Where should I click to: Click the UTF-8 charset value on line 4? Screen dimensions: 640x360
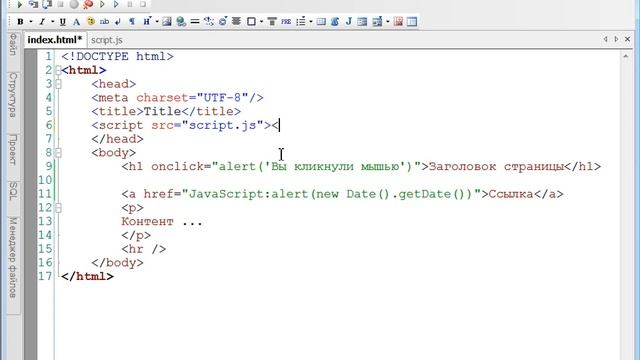coord(222,98)
